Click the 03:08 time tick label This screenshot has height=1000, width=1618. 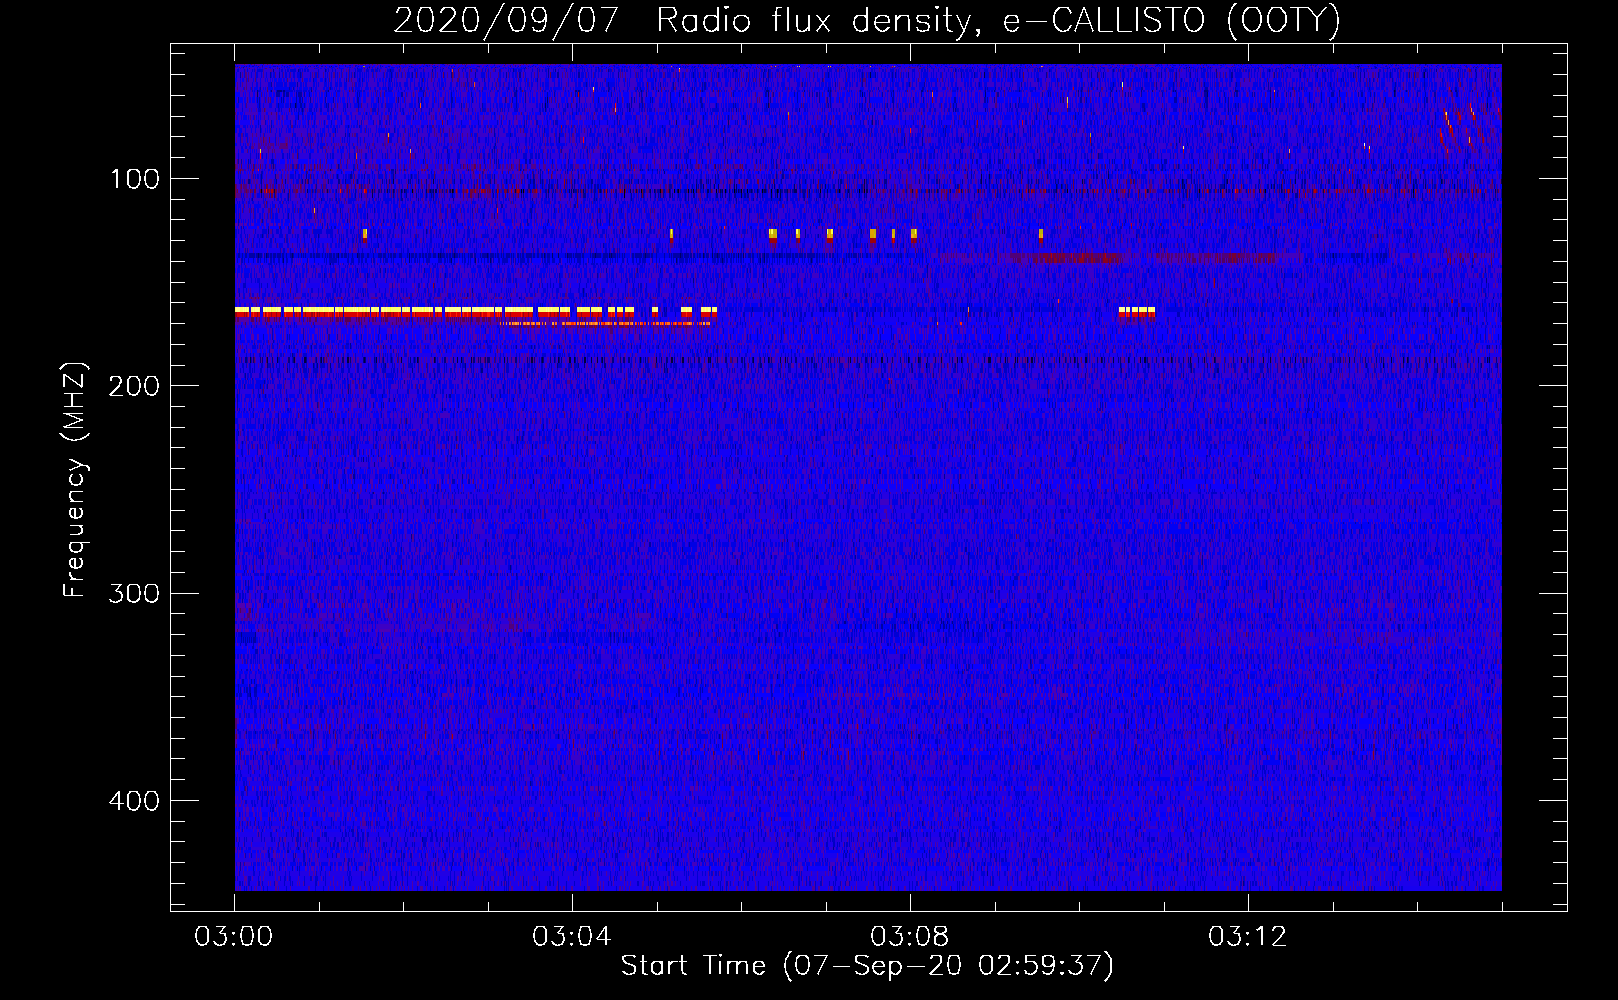[910, 937]
